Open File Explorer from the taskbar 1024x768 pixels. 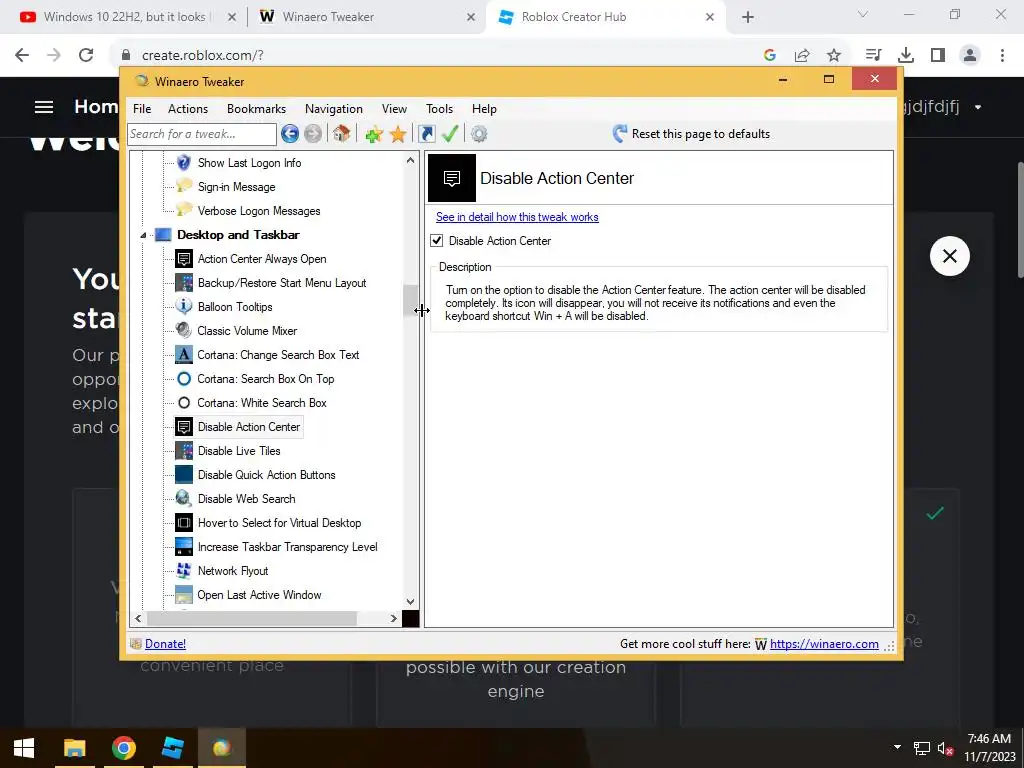pos(74,748)
